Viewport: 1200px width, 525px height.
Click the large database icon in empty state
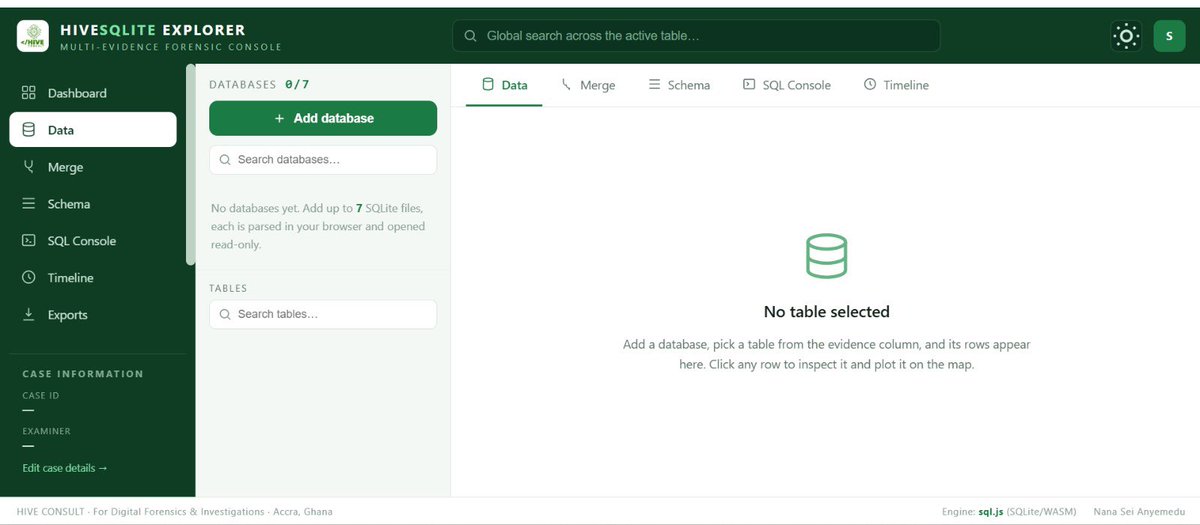[x=826, y=256]
